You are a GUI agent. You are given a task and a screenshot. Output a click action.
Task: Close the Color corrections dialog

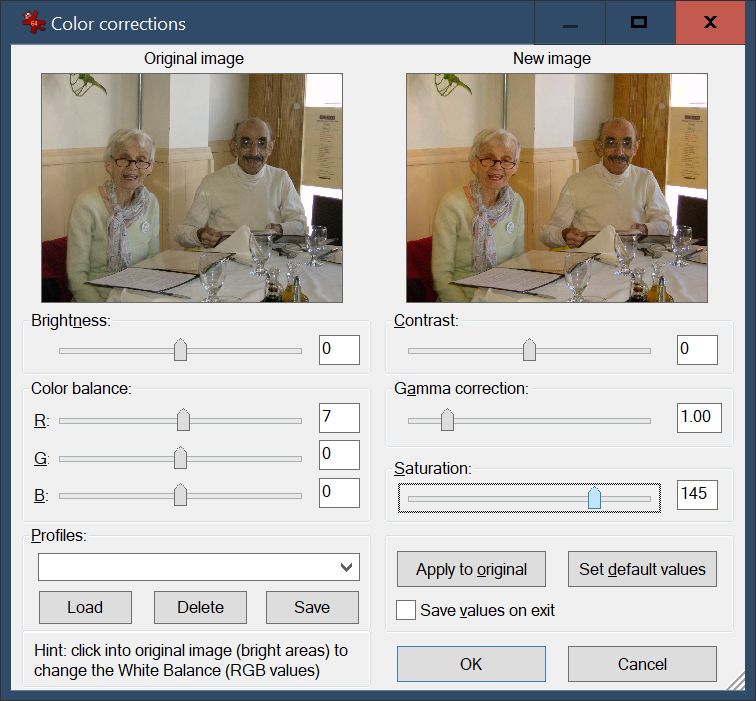710,23
